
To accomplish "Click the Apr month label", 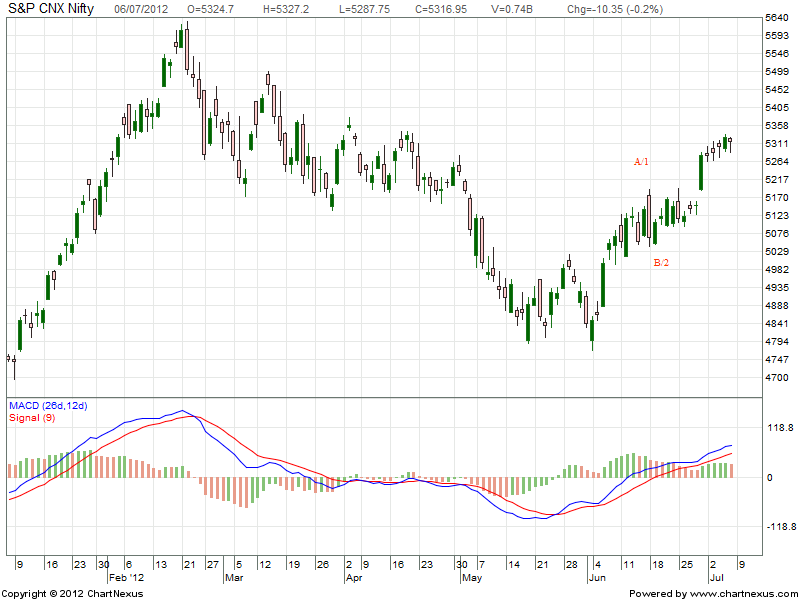I will (x=354, y=578).
